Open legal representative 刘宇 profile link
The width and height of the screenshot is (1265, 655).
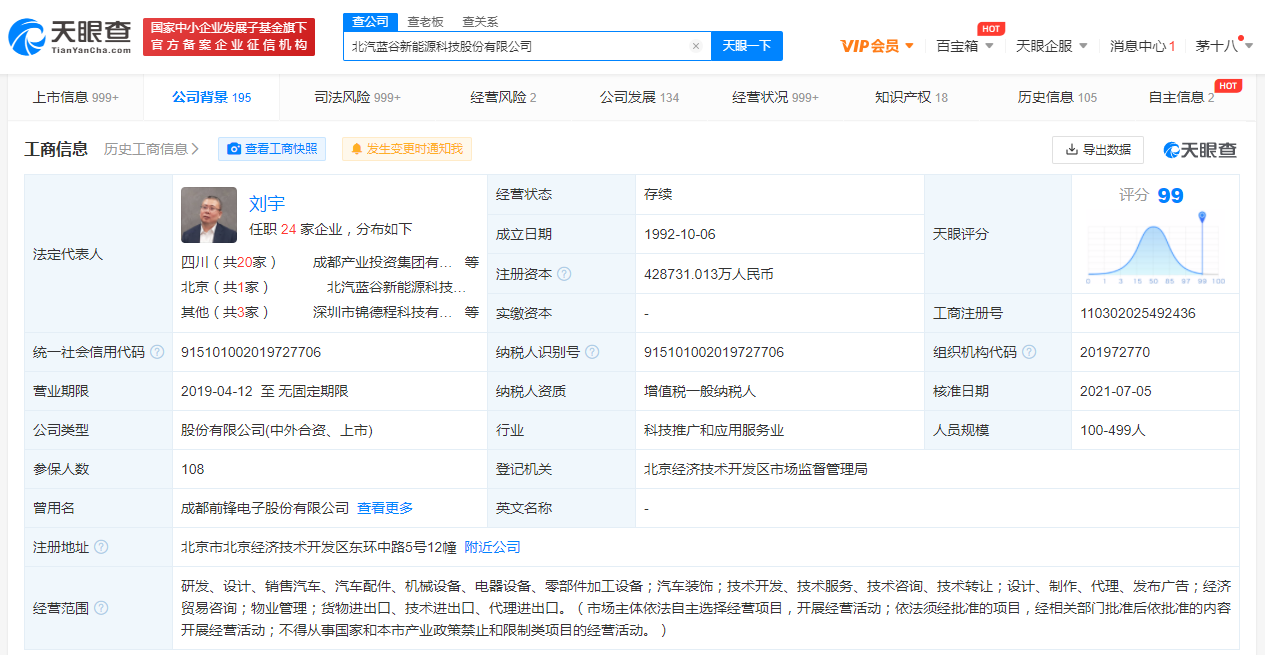[267, 204]
